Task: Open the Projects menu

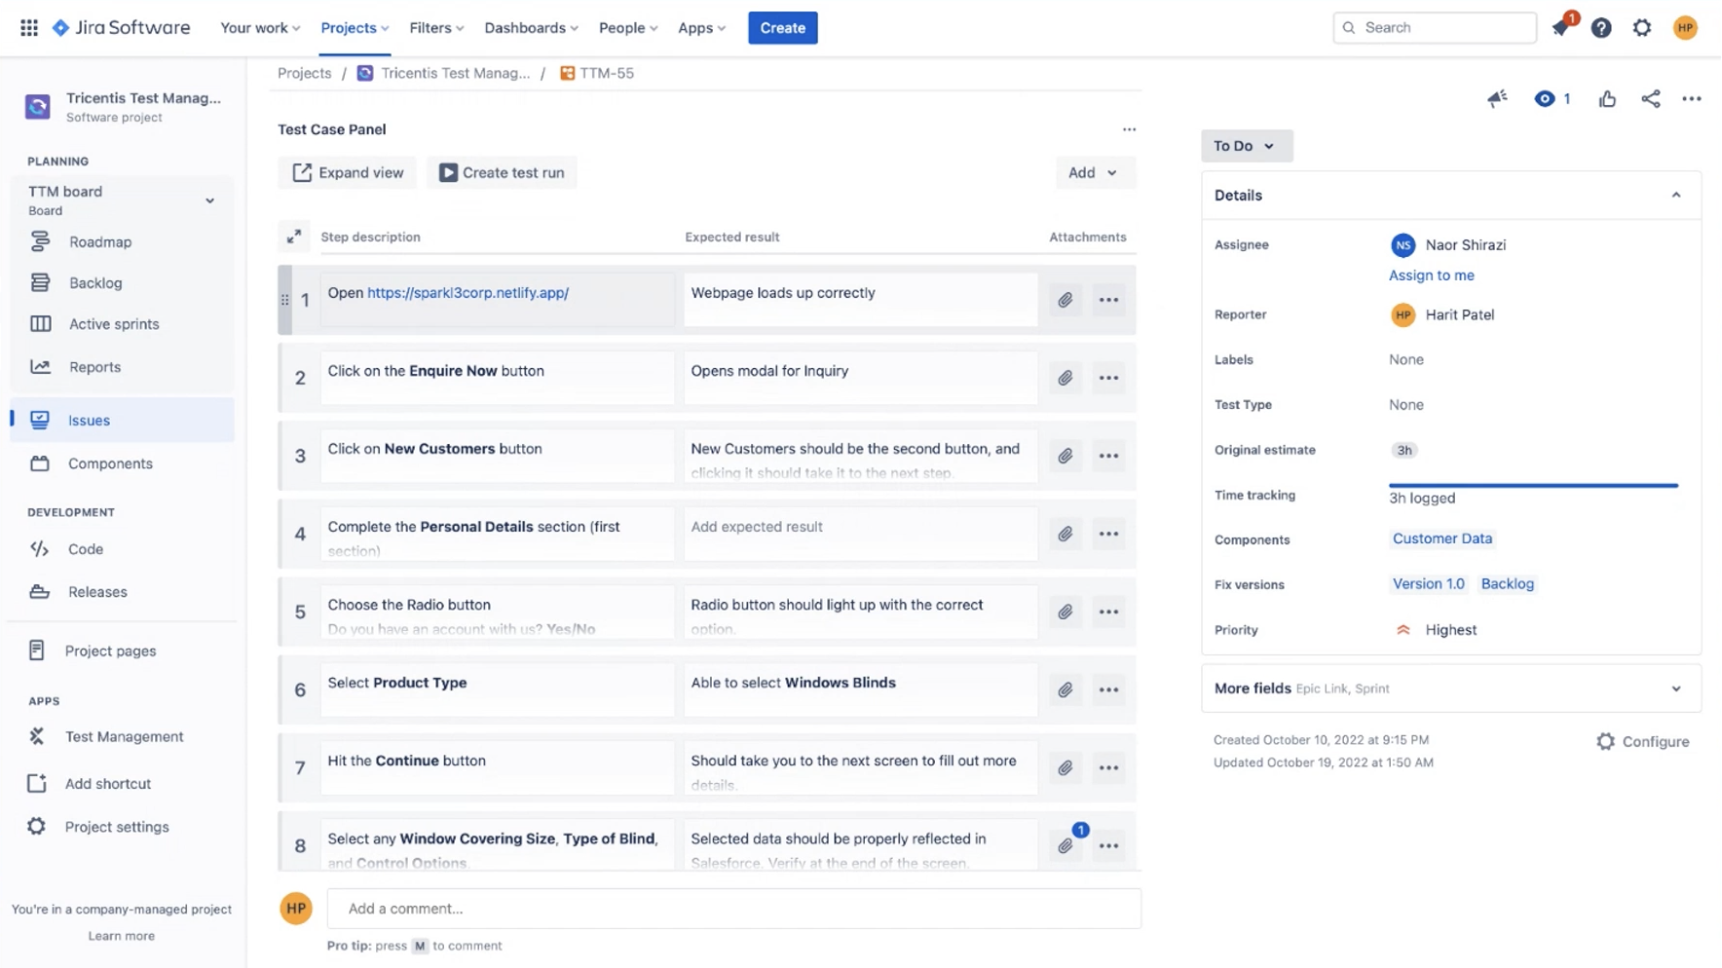Action: coord(355,28)
